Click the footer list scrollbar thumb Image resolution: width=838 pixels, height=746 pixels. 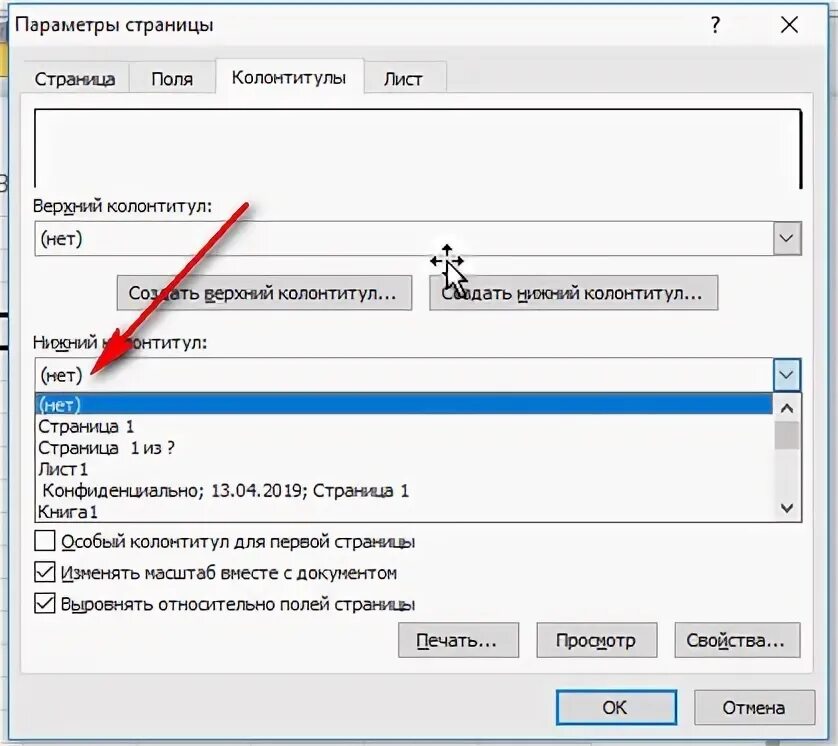(787, 435)
